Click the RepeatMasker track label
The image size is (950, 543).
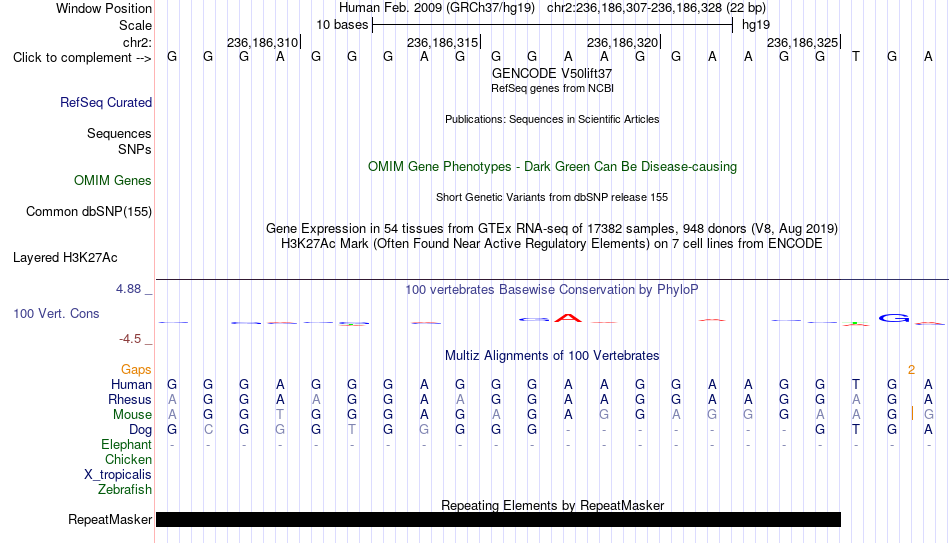110,519
